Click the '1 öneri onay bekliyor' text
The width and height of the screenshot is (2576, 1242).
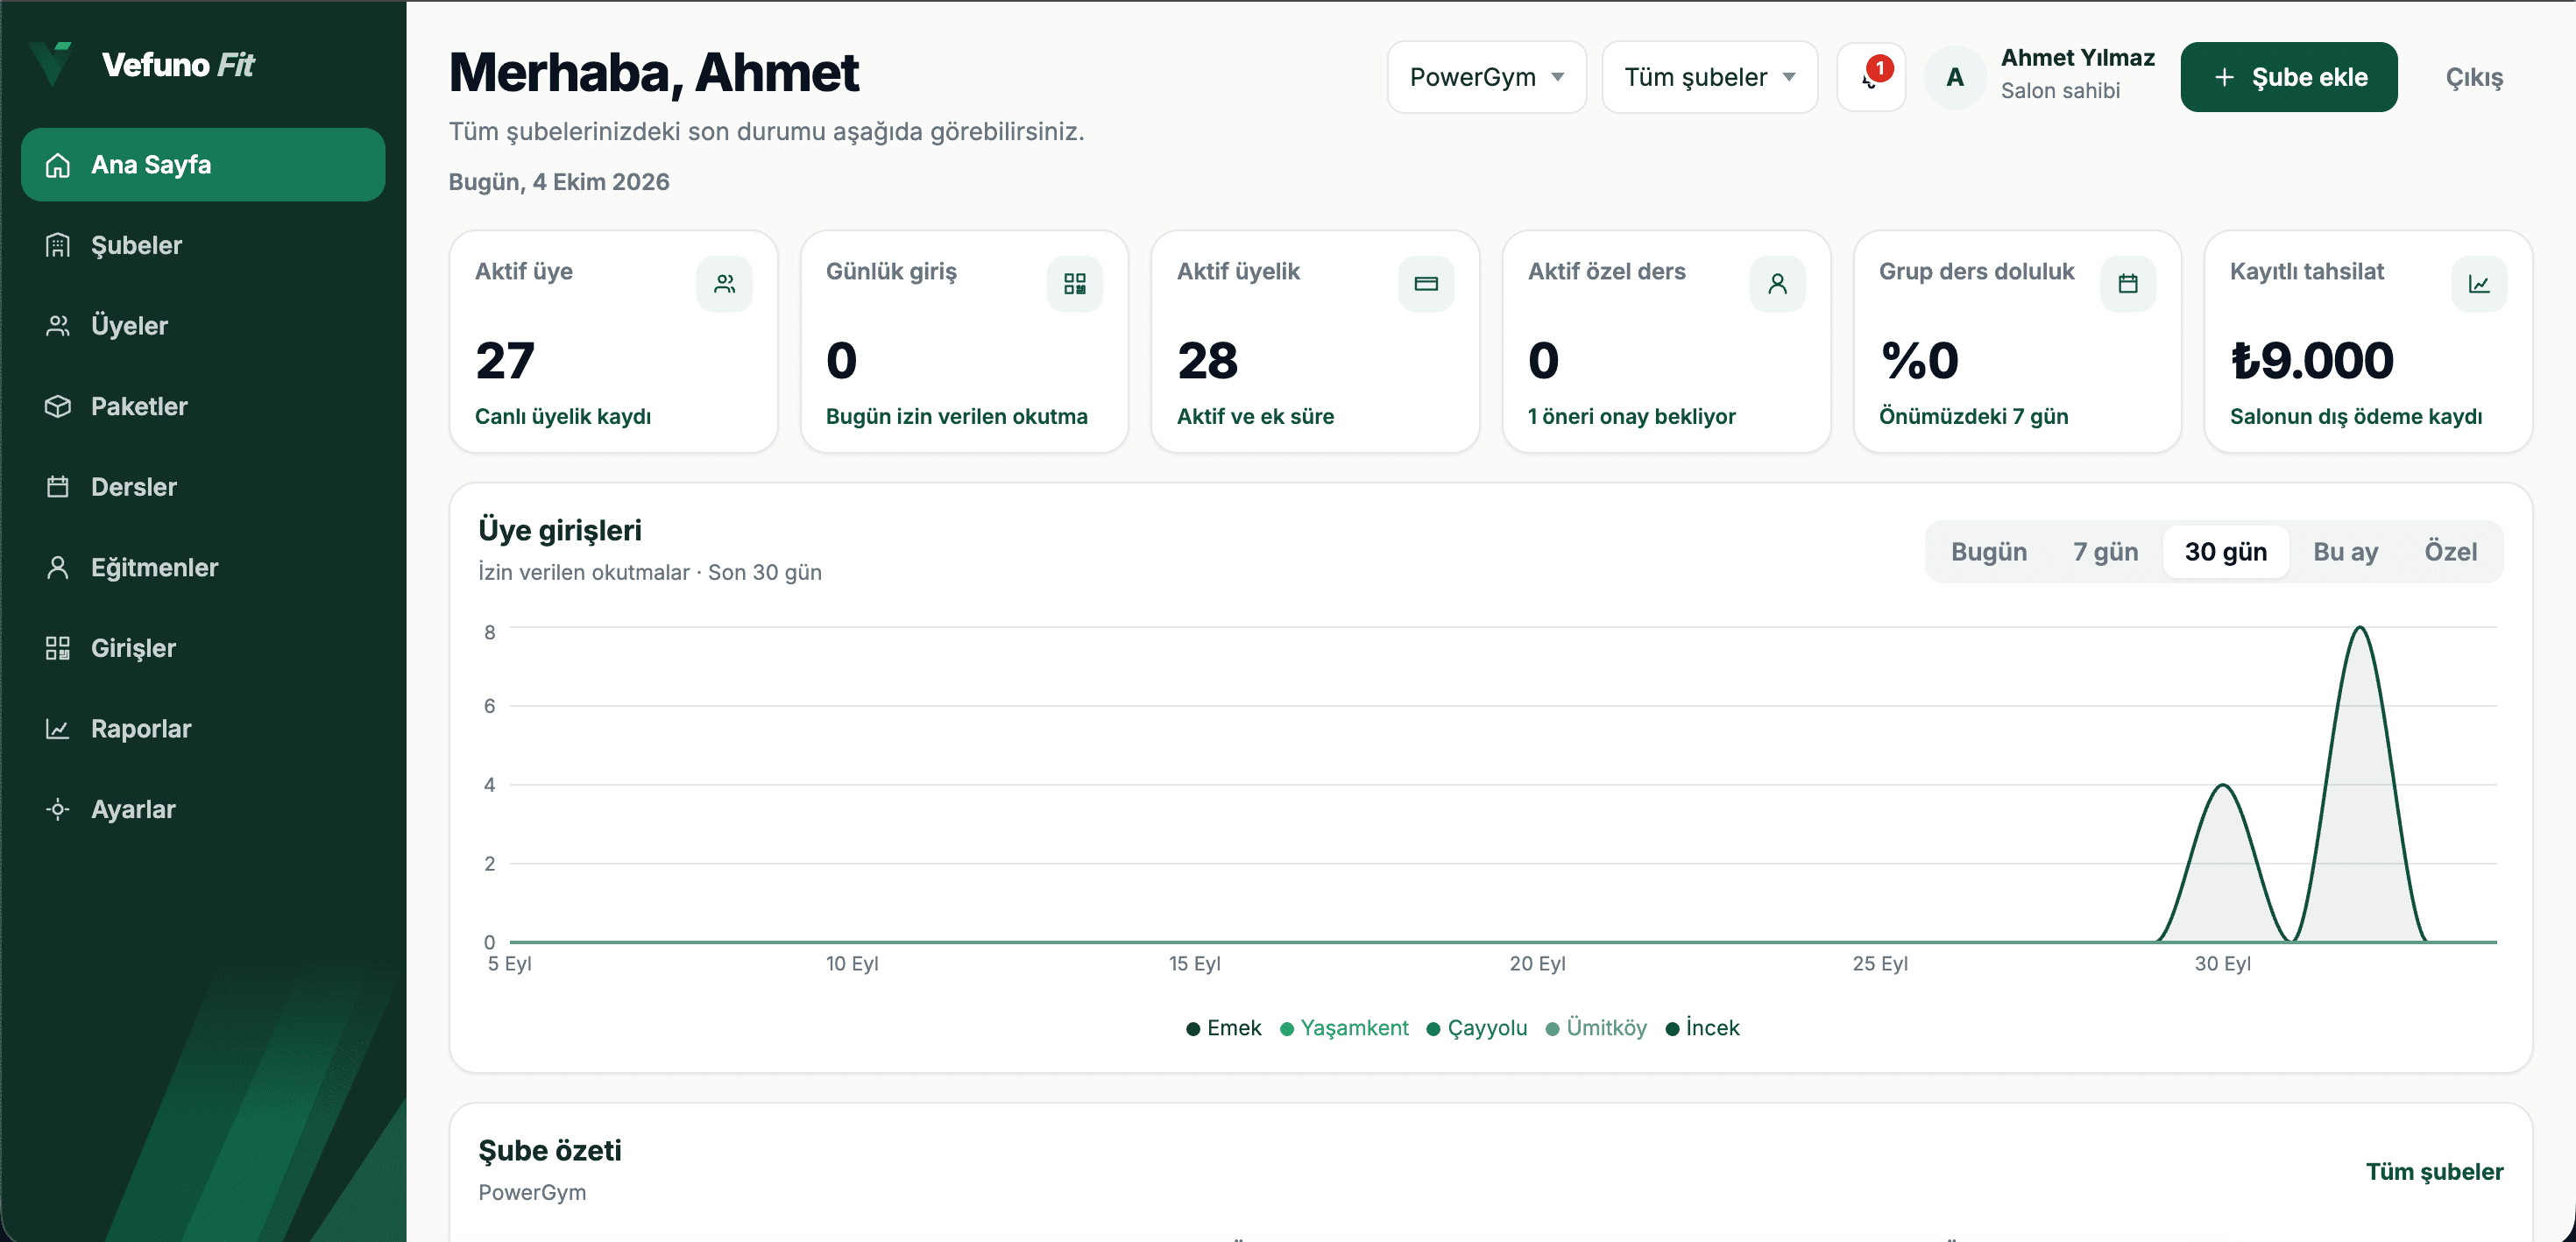[1631, 416]
